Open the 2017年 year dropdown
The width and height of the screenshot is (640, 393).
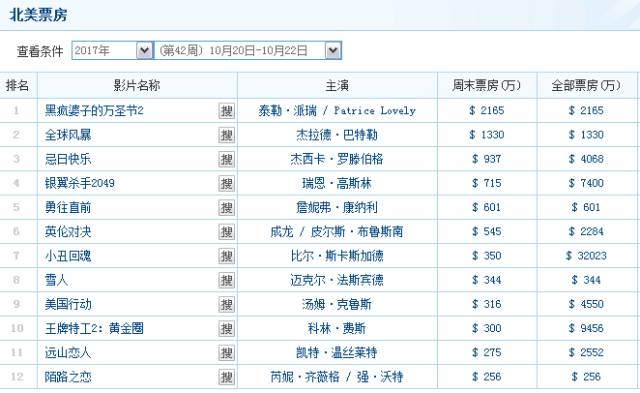tap(112, 51)
